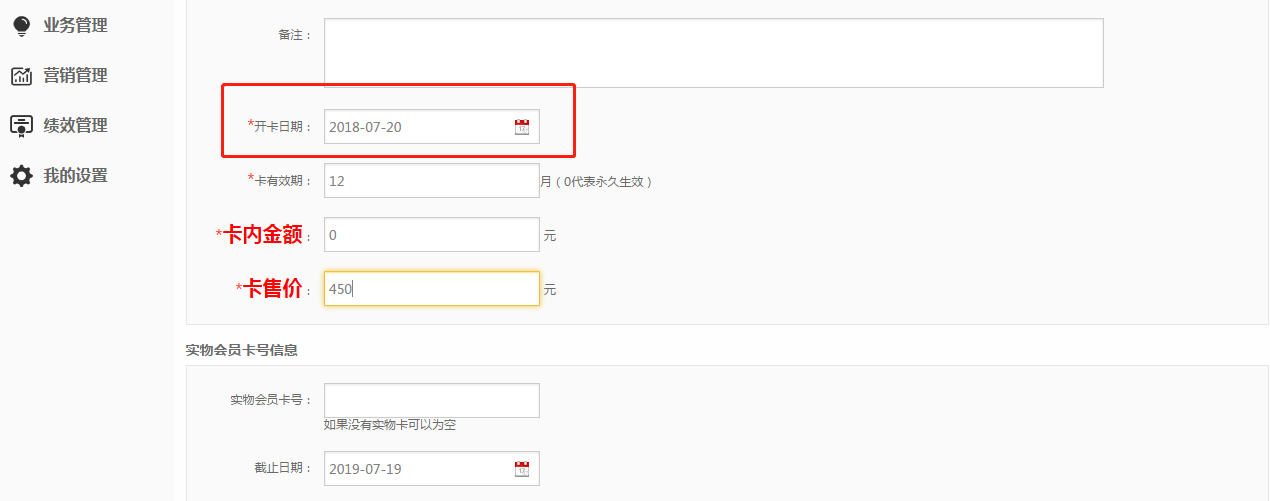Image resolution: width=1270 pixels, height=501 pixels.
Task: Open the 业务管理 menu label
Action: click(x=75, y=26)
